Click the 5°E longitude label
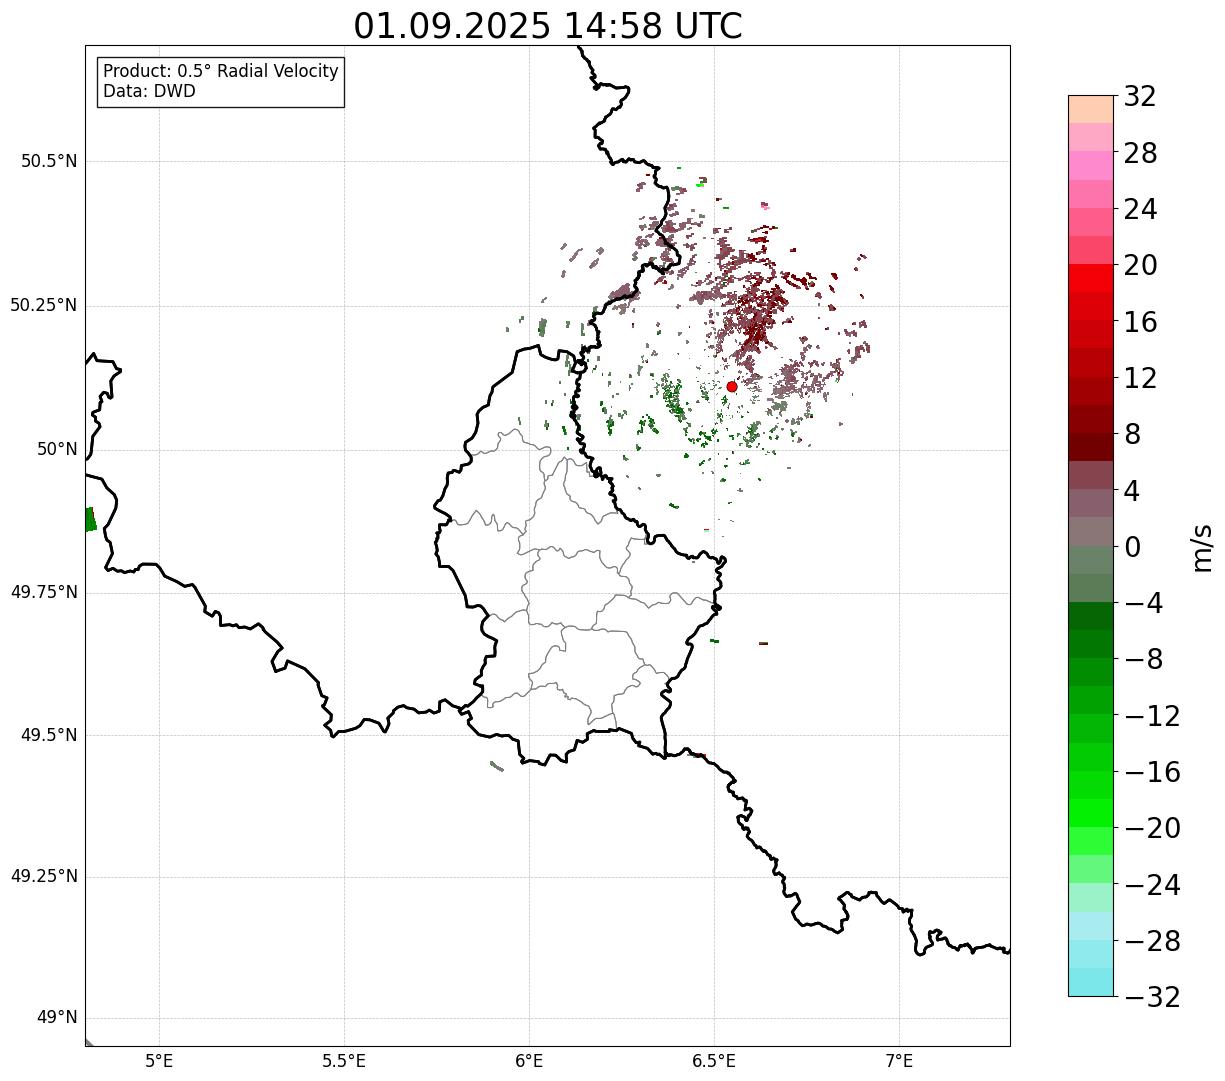The image size is (1225, 1081). point(159,1061)
